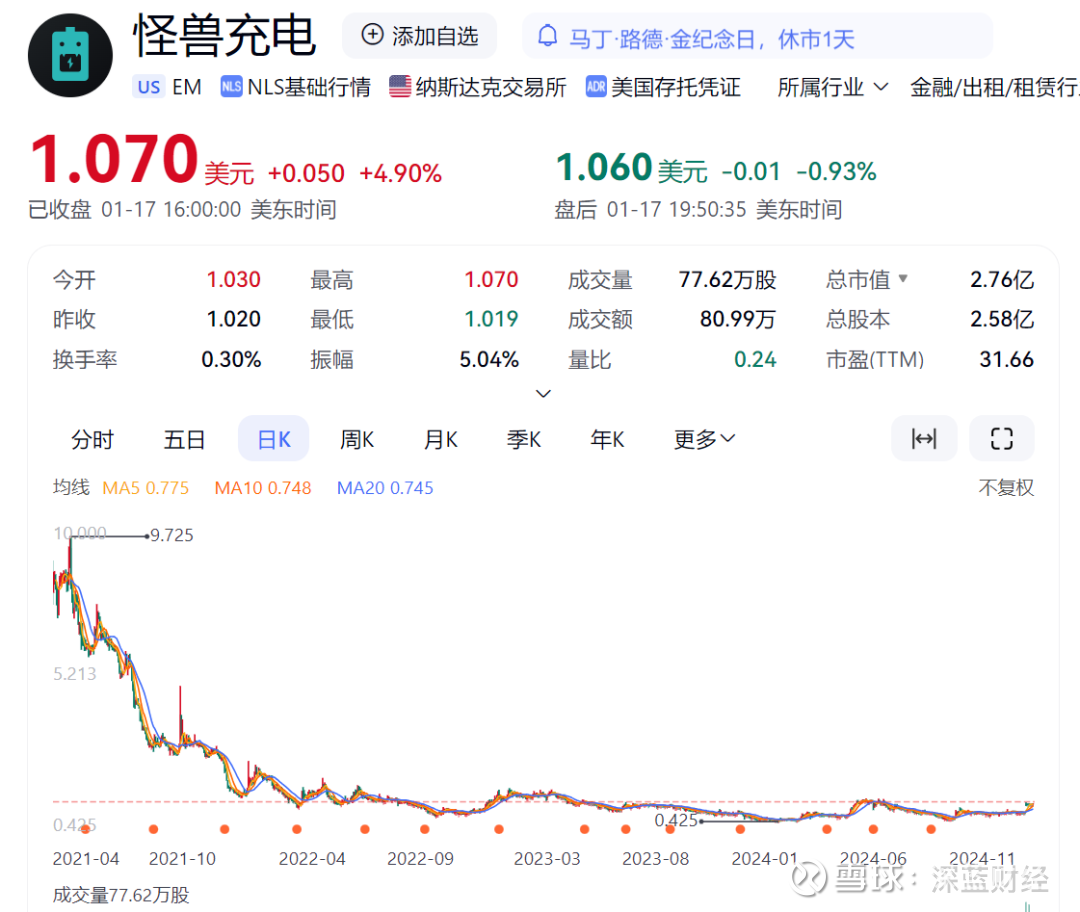Click the US flag exchange icon
1080x912 pixels.
point(400,87)
